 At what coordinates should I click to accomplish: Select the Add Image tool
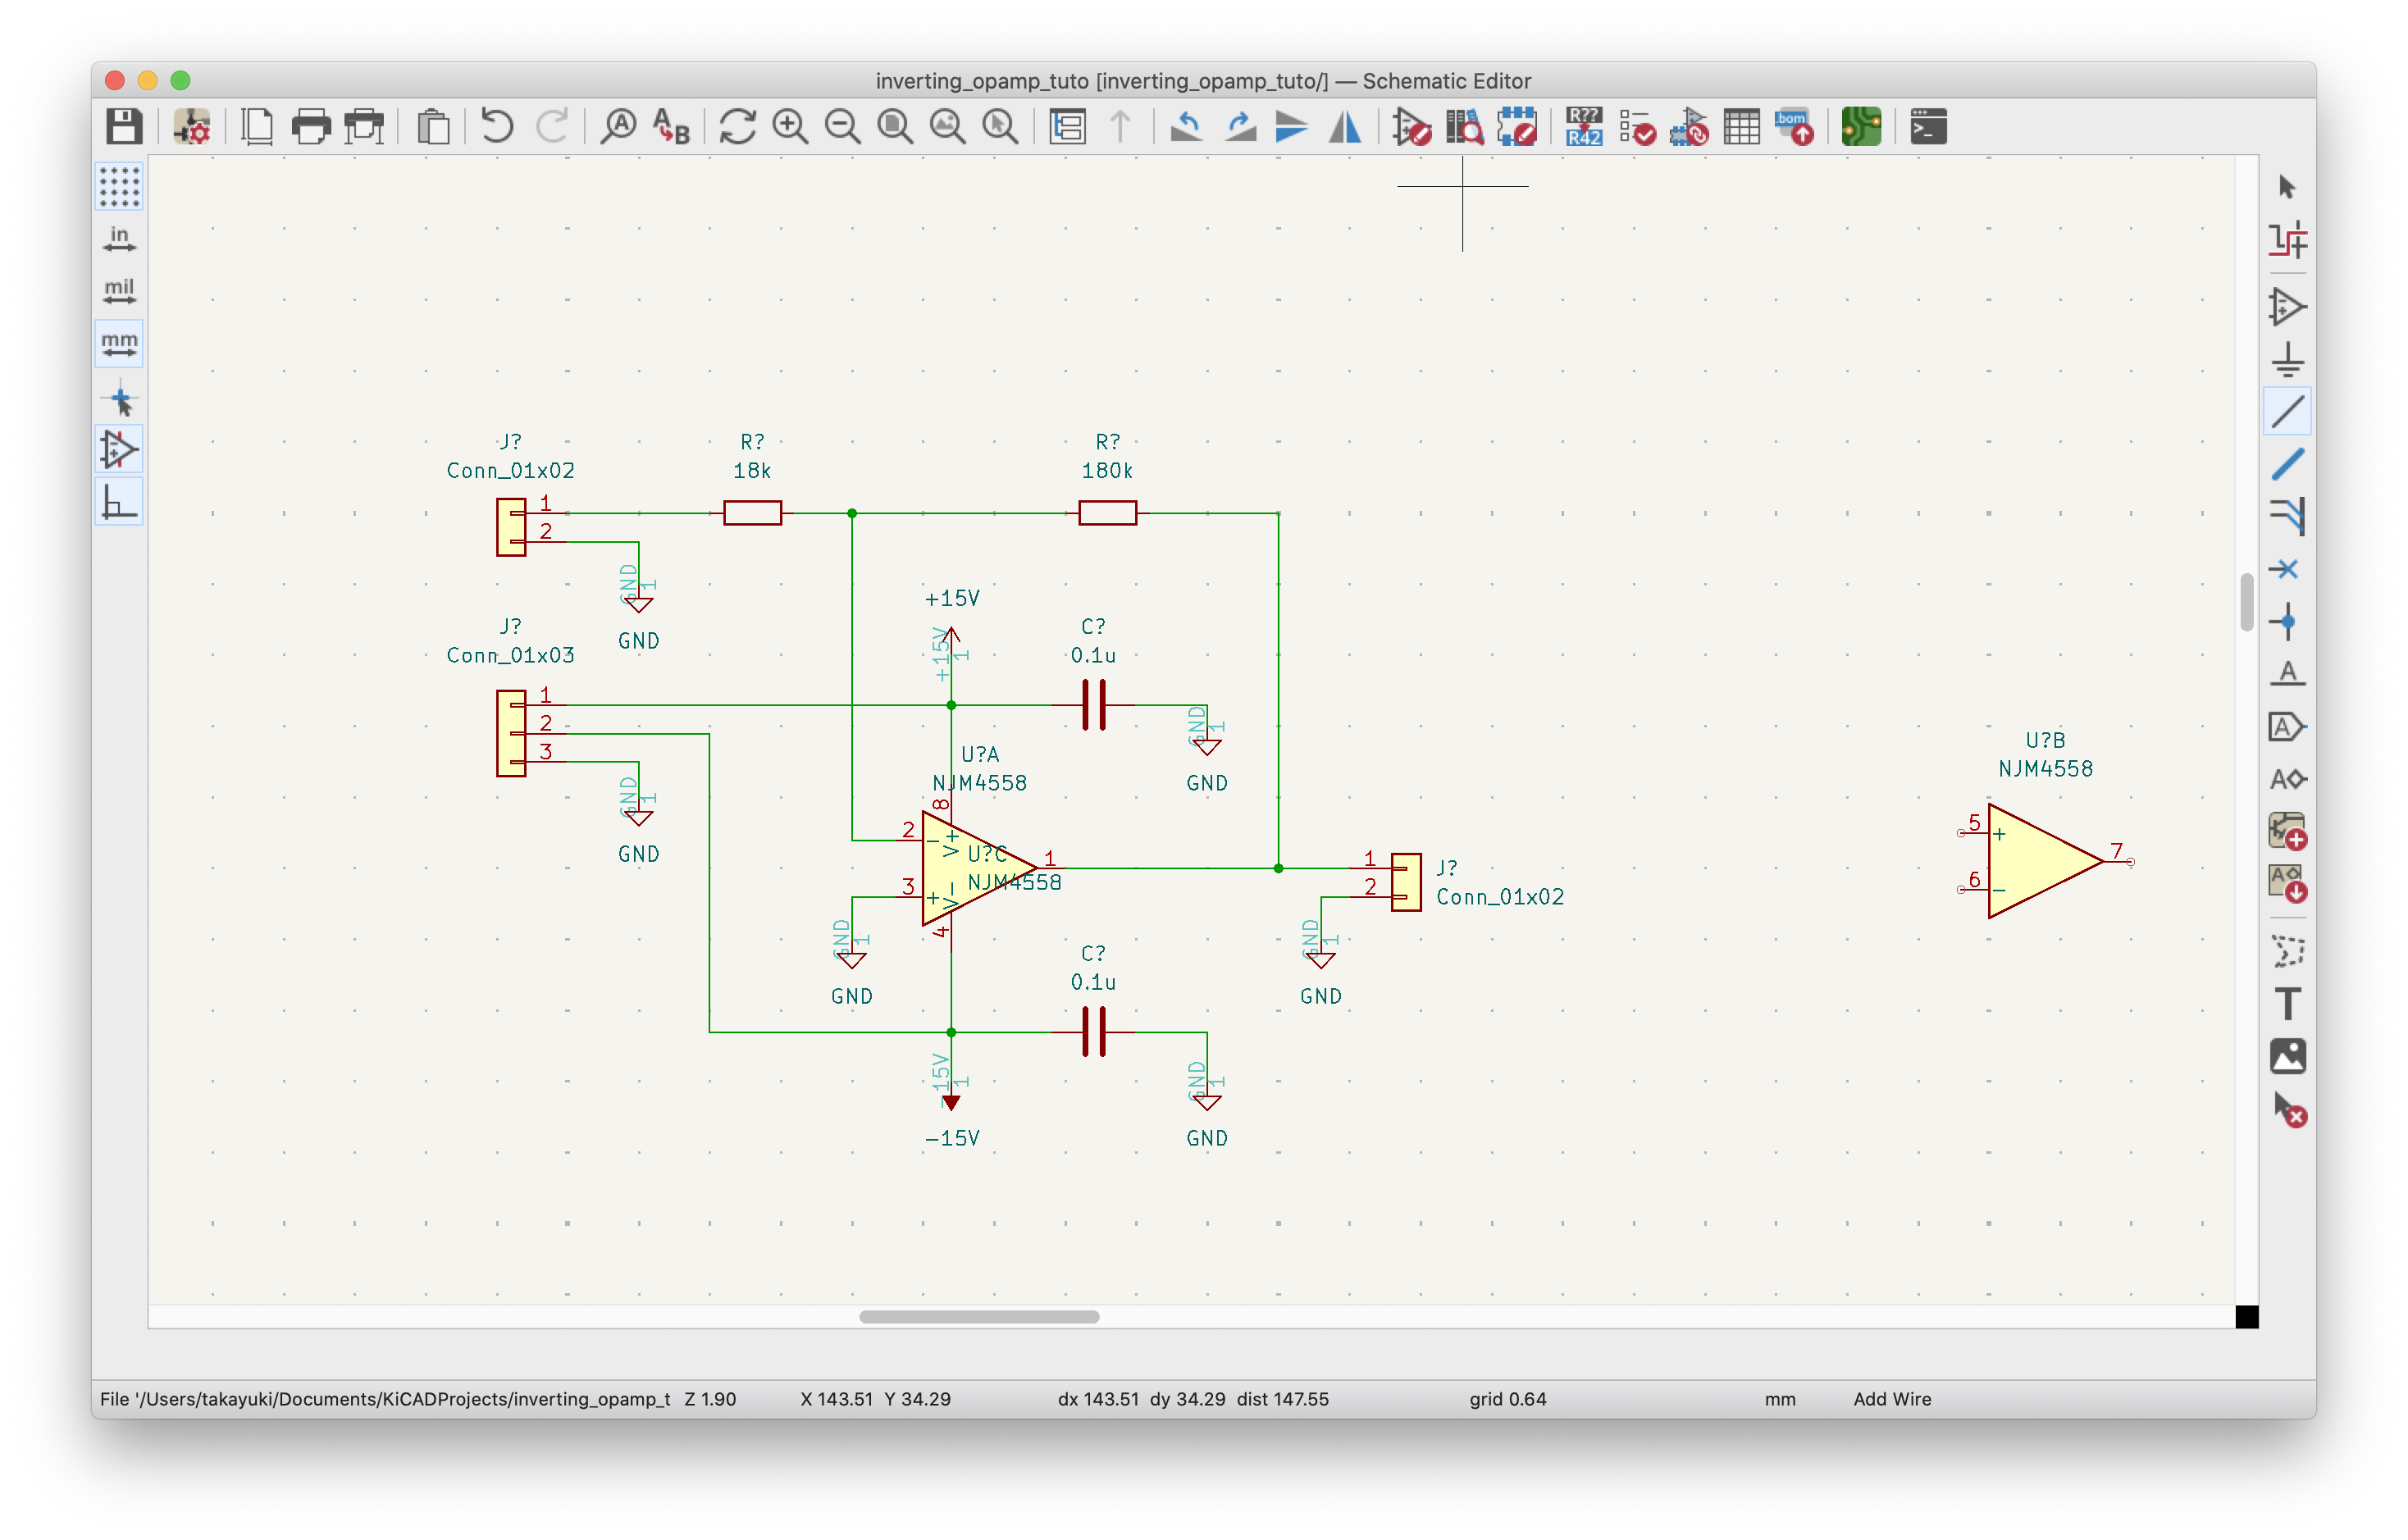click(x=2287, y=1056)
